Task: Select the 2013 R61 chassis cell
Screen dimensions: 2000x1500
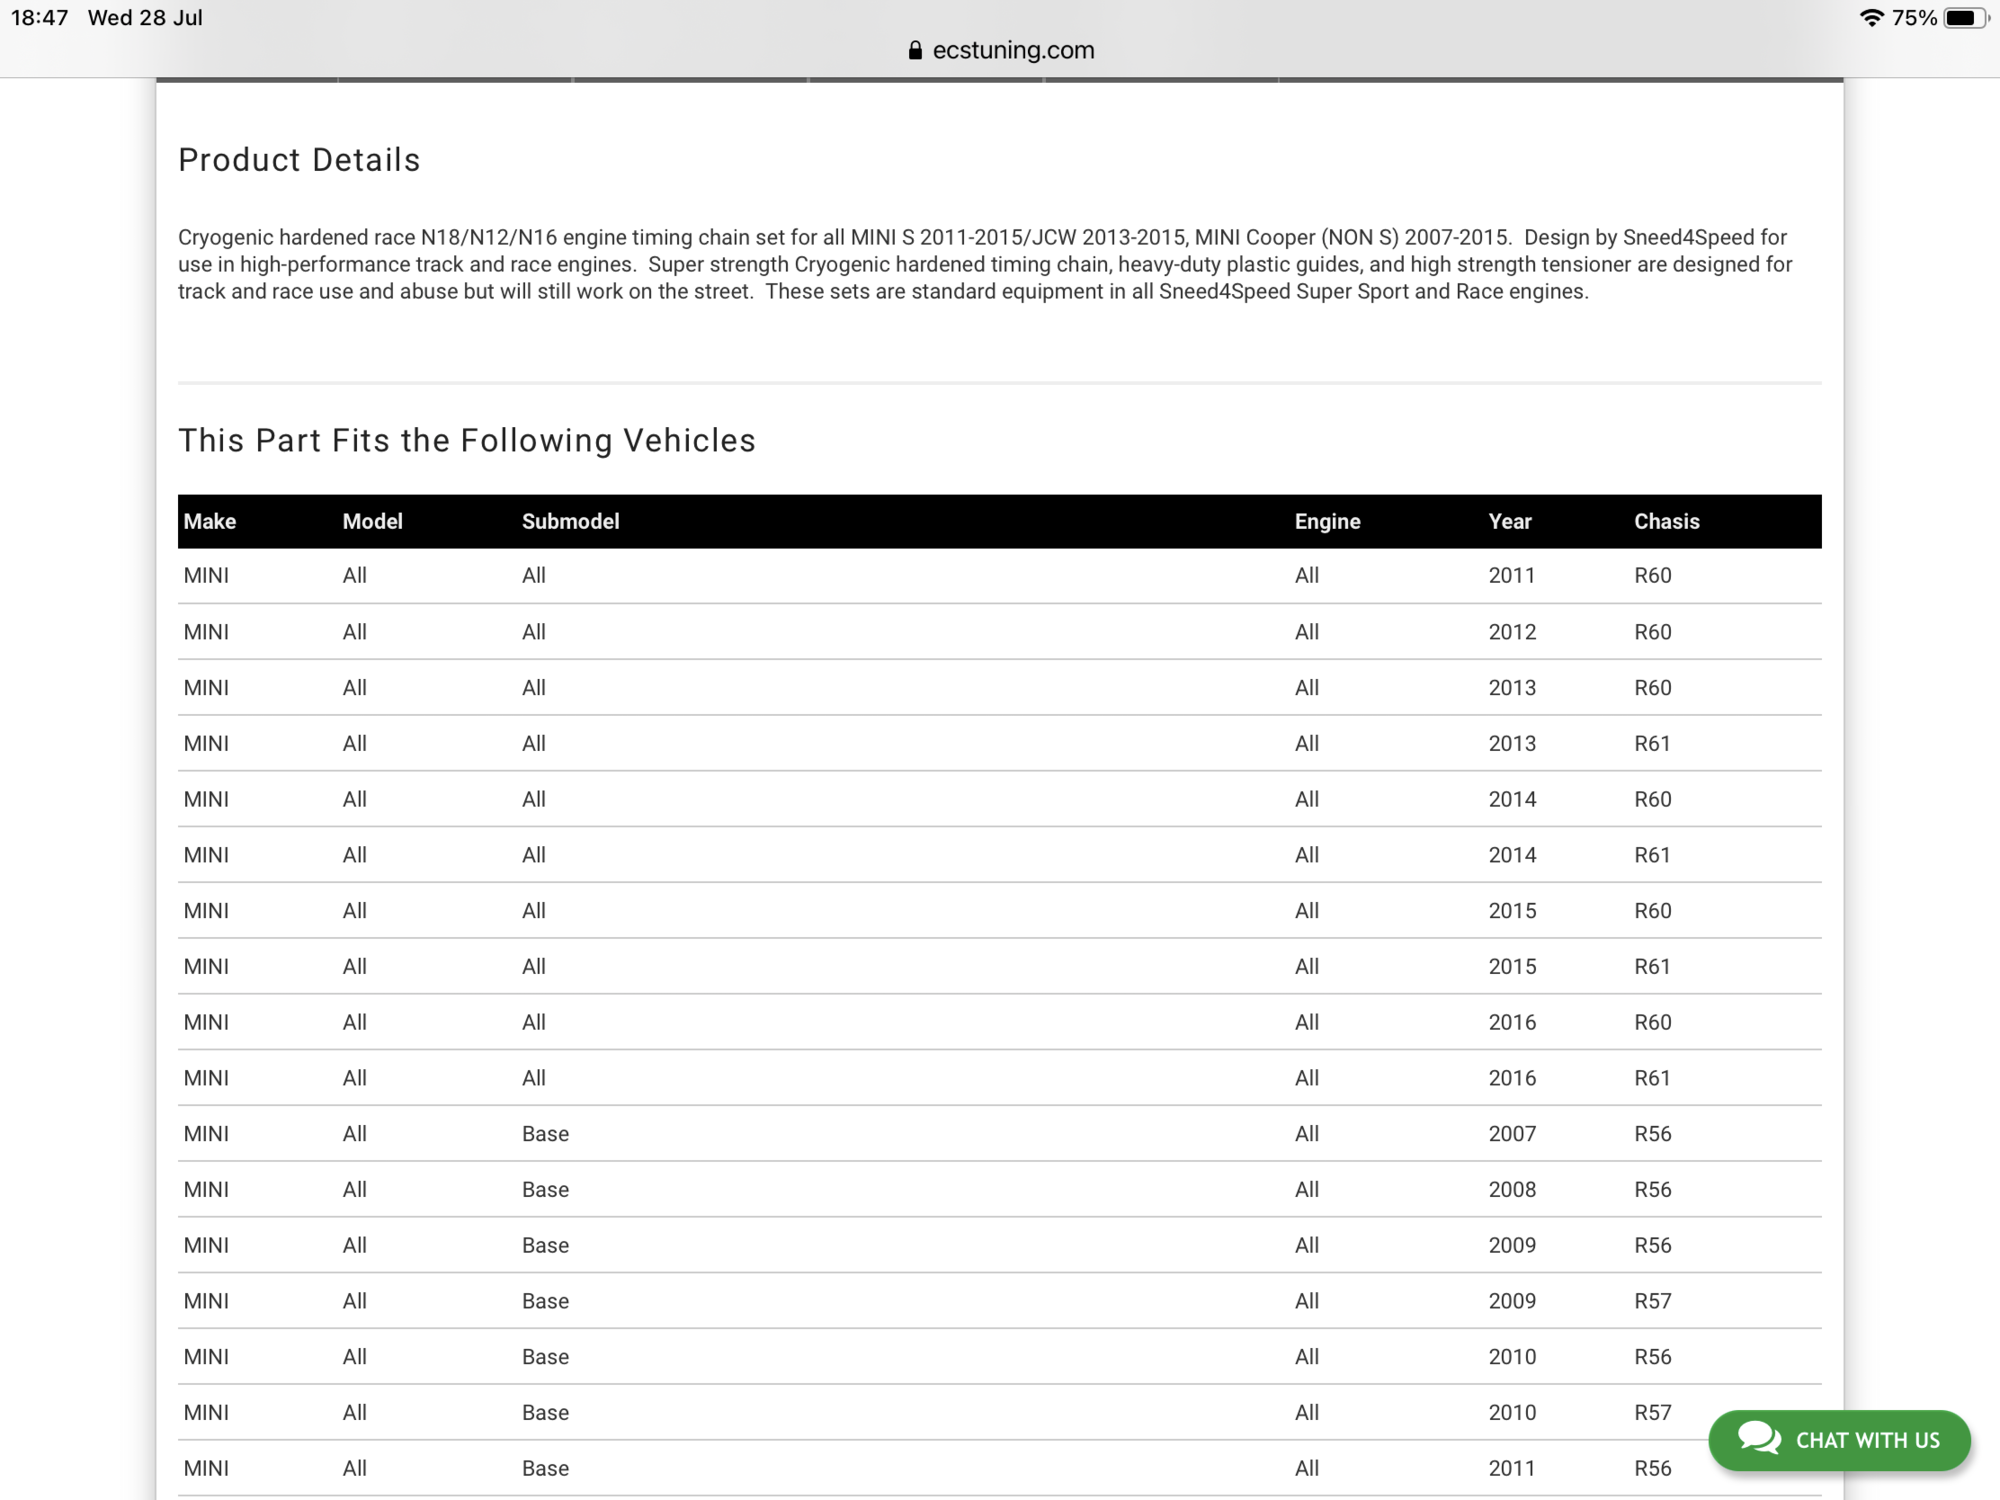Action: coord(1652,743)
